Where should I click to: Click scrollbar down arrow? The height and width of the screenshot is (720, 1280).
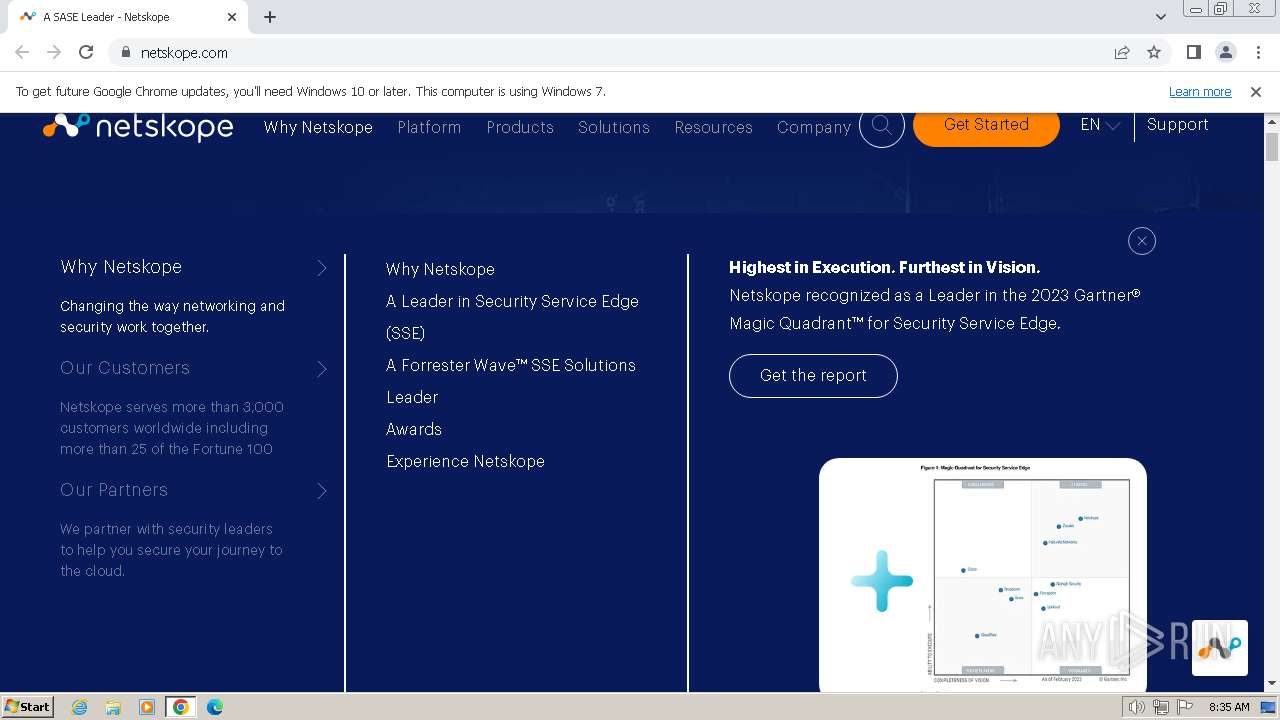point(1272,684)
